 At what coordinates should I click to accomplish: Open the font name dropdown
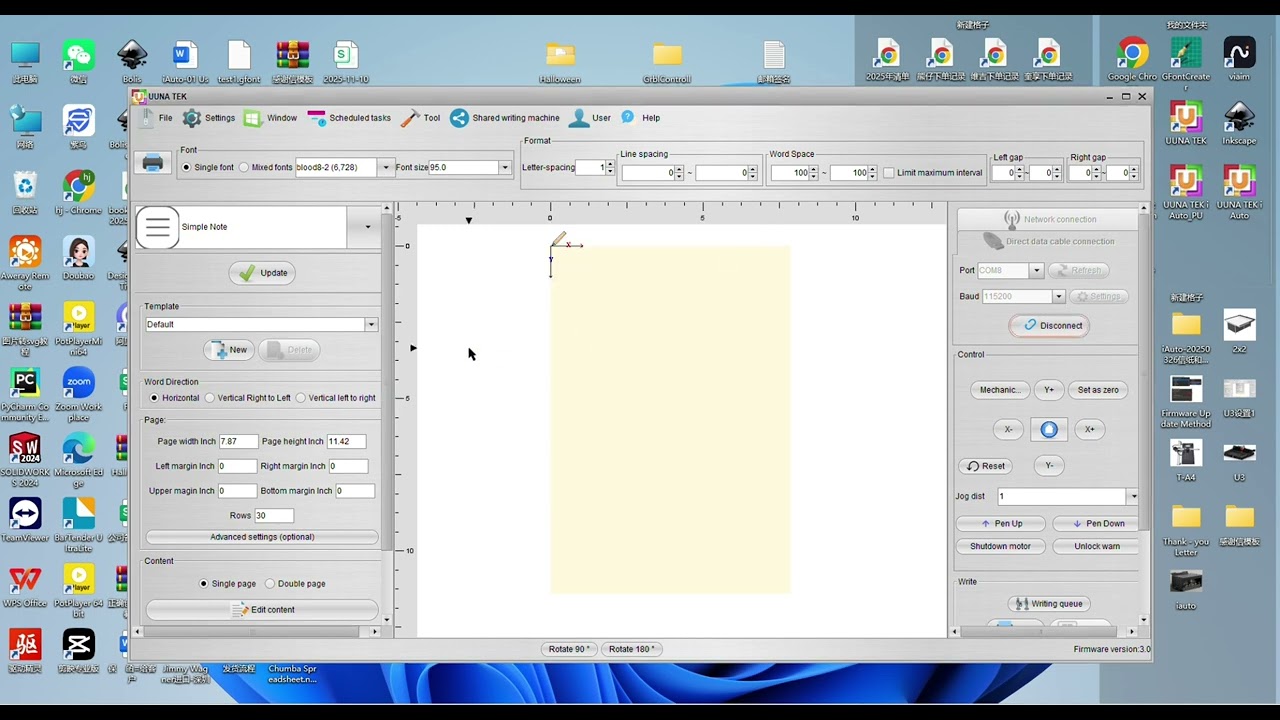pos(385,168)
